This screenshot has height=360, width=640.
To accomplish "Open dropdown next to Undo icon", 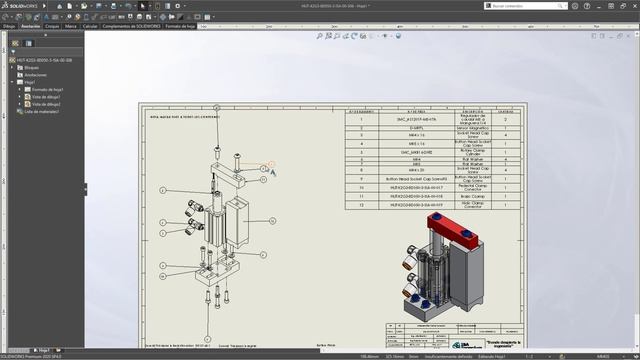I will click(x=135, y=6).
